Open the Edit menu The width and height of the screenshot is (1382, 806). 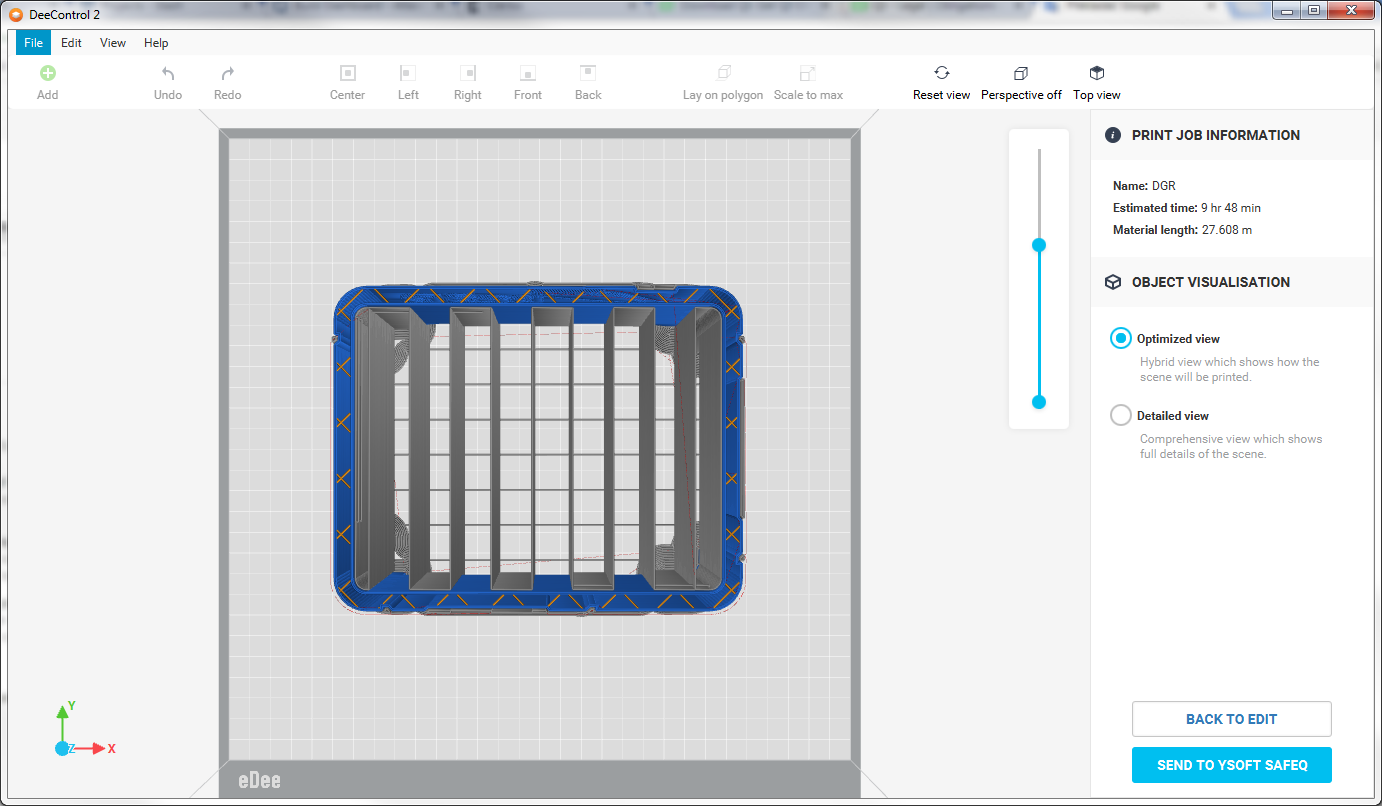[x=71, y=43]
